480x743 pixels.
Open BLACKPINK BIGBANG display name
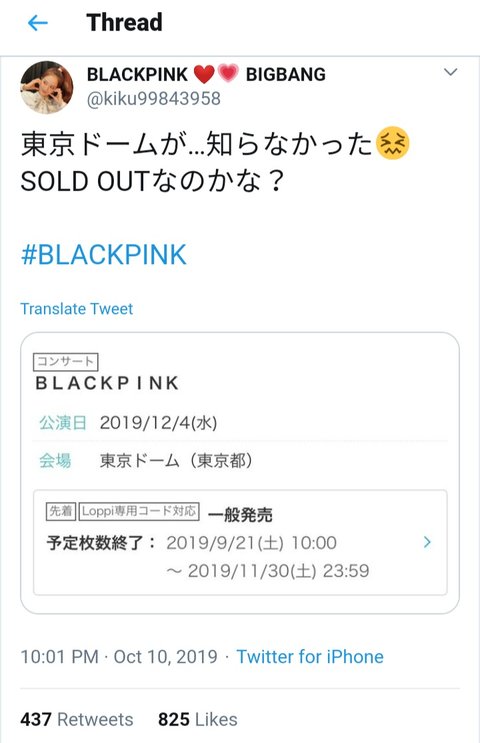pos(206,74)
